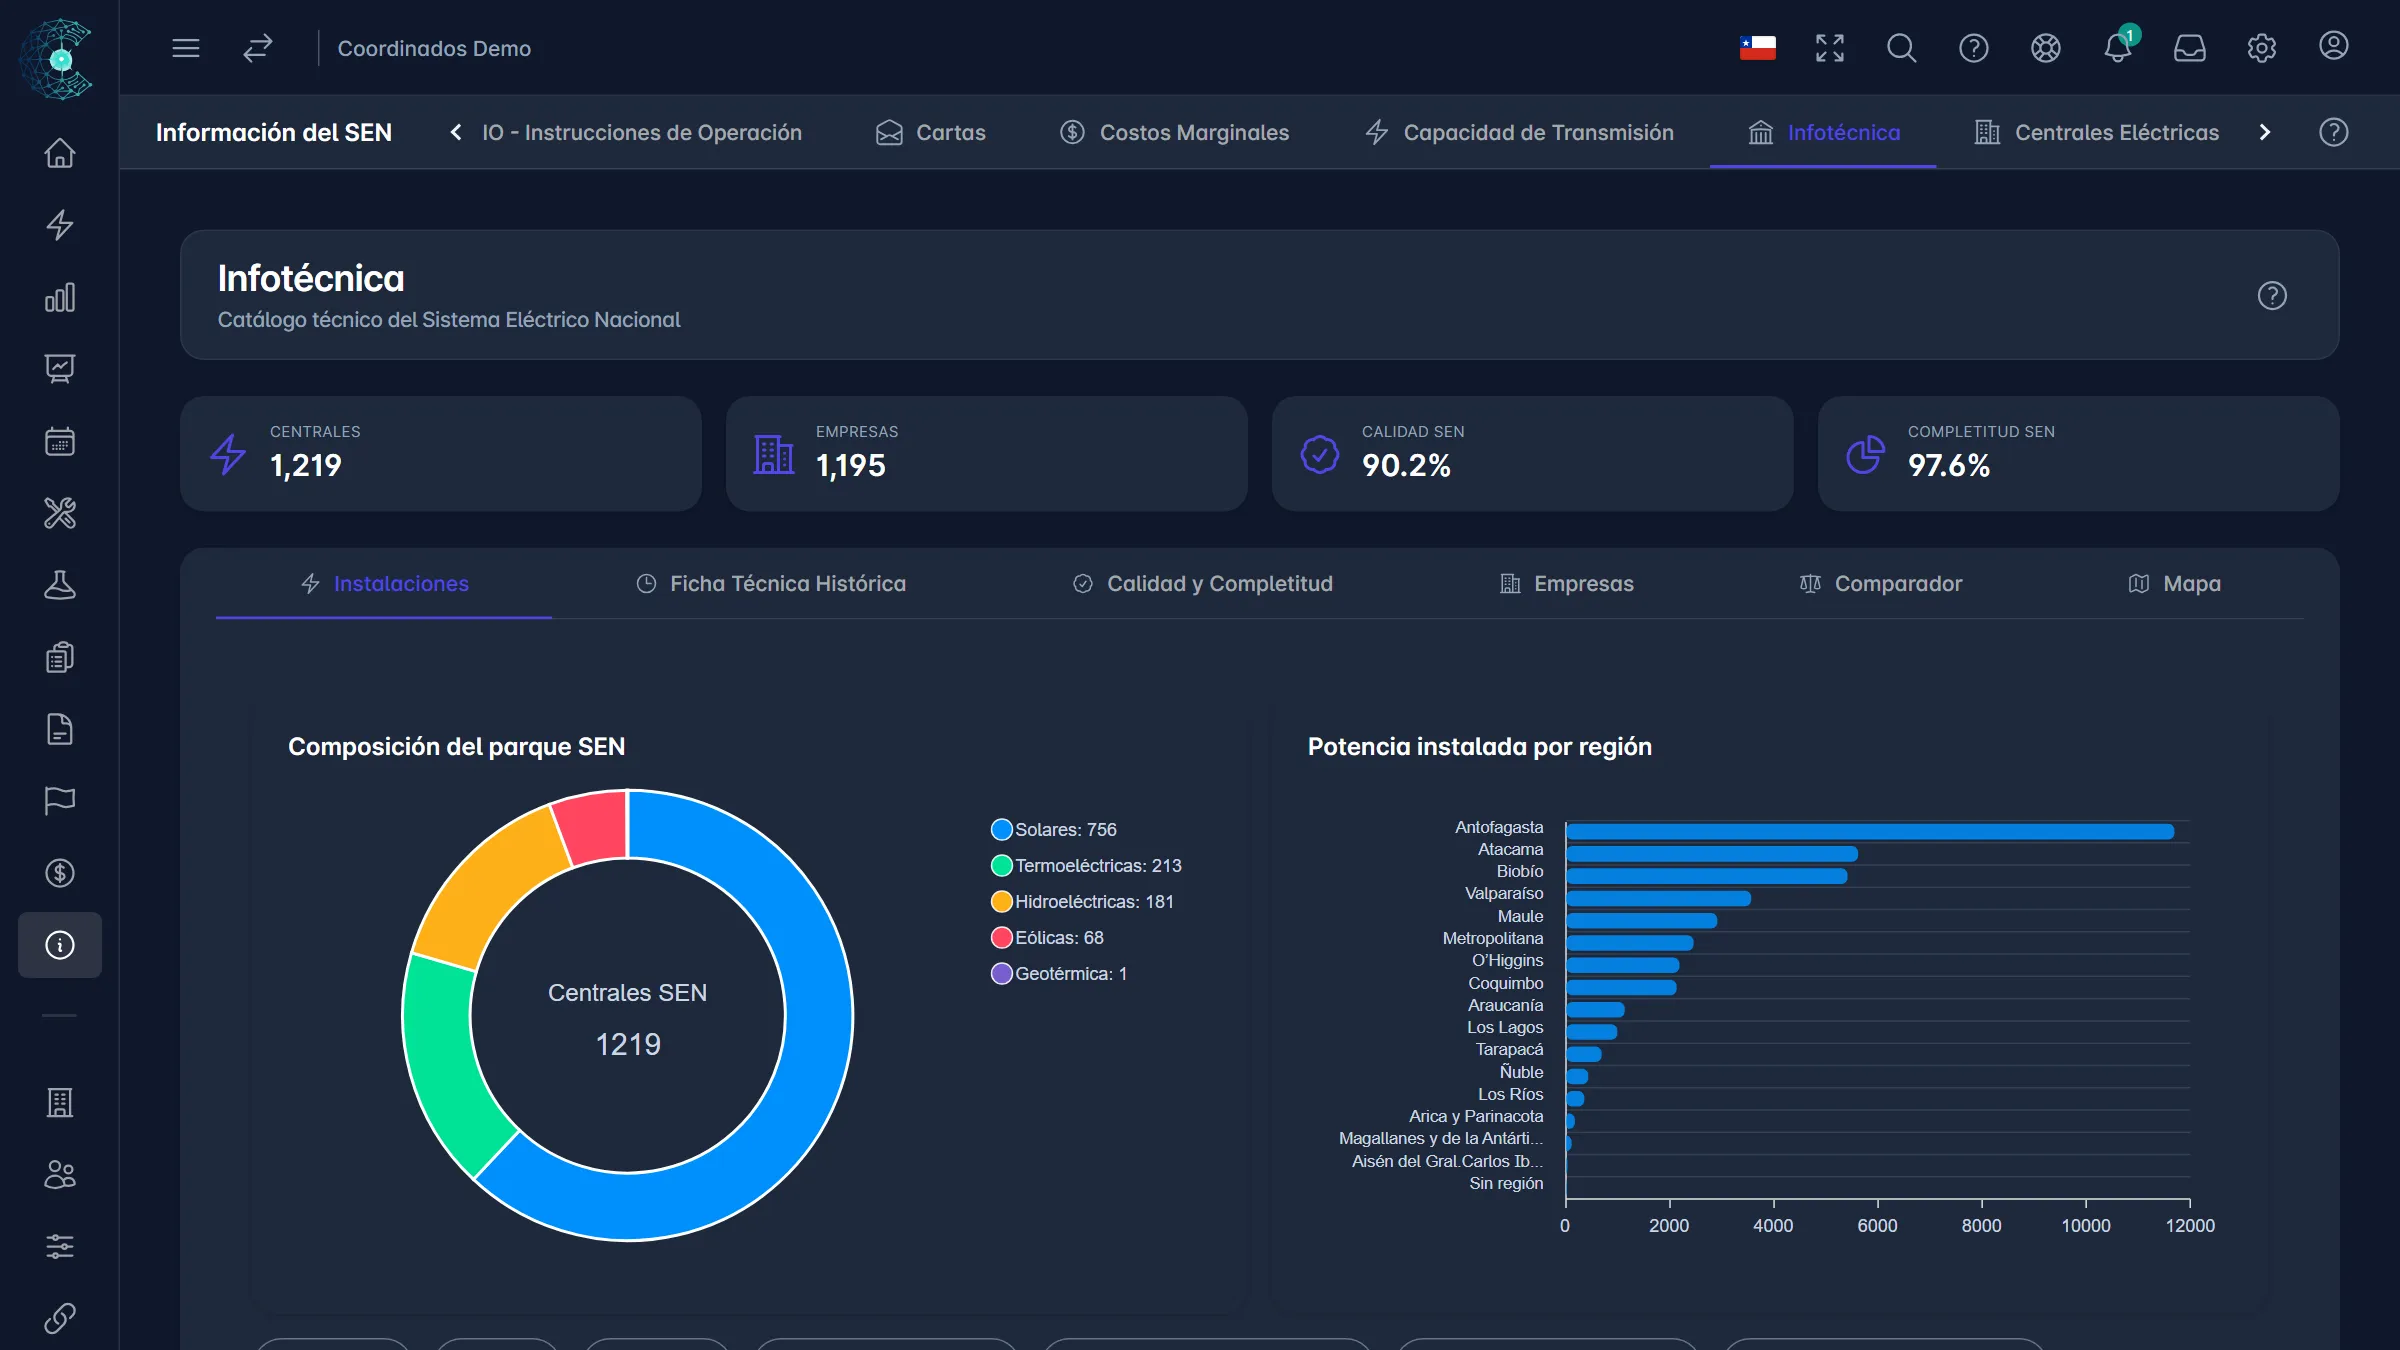The image size is (2400, 1350).
Task: Change language via Chile flag
Action: (x=1757, y=48)
